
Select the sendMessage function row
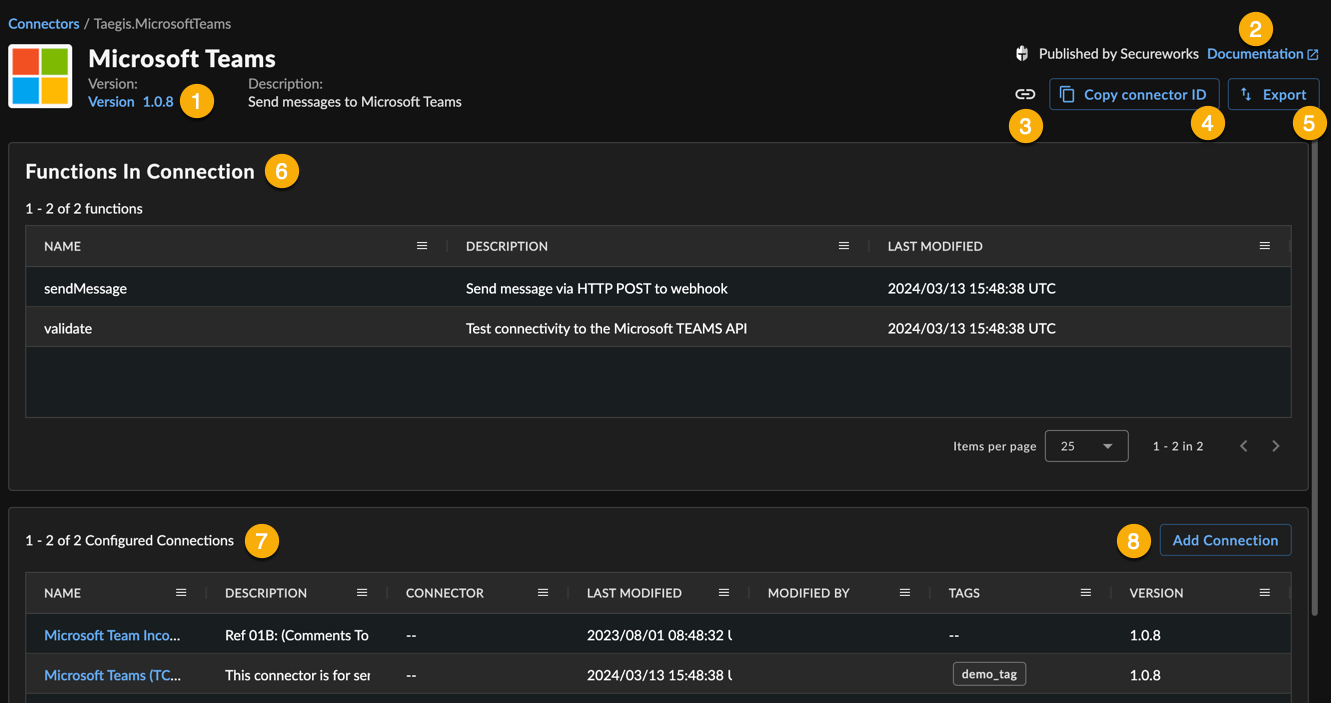pyautogui.click(x=658, y=288)
